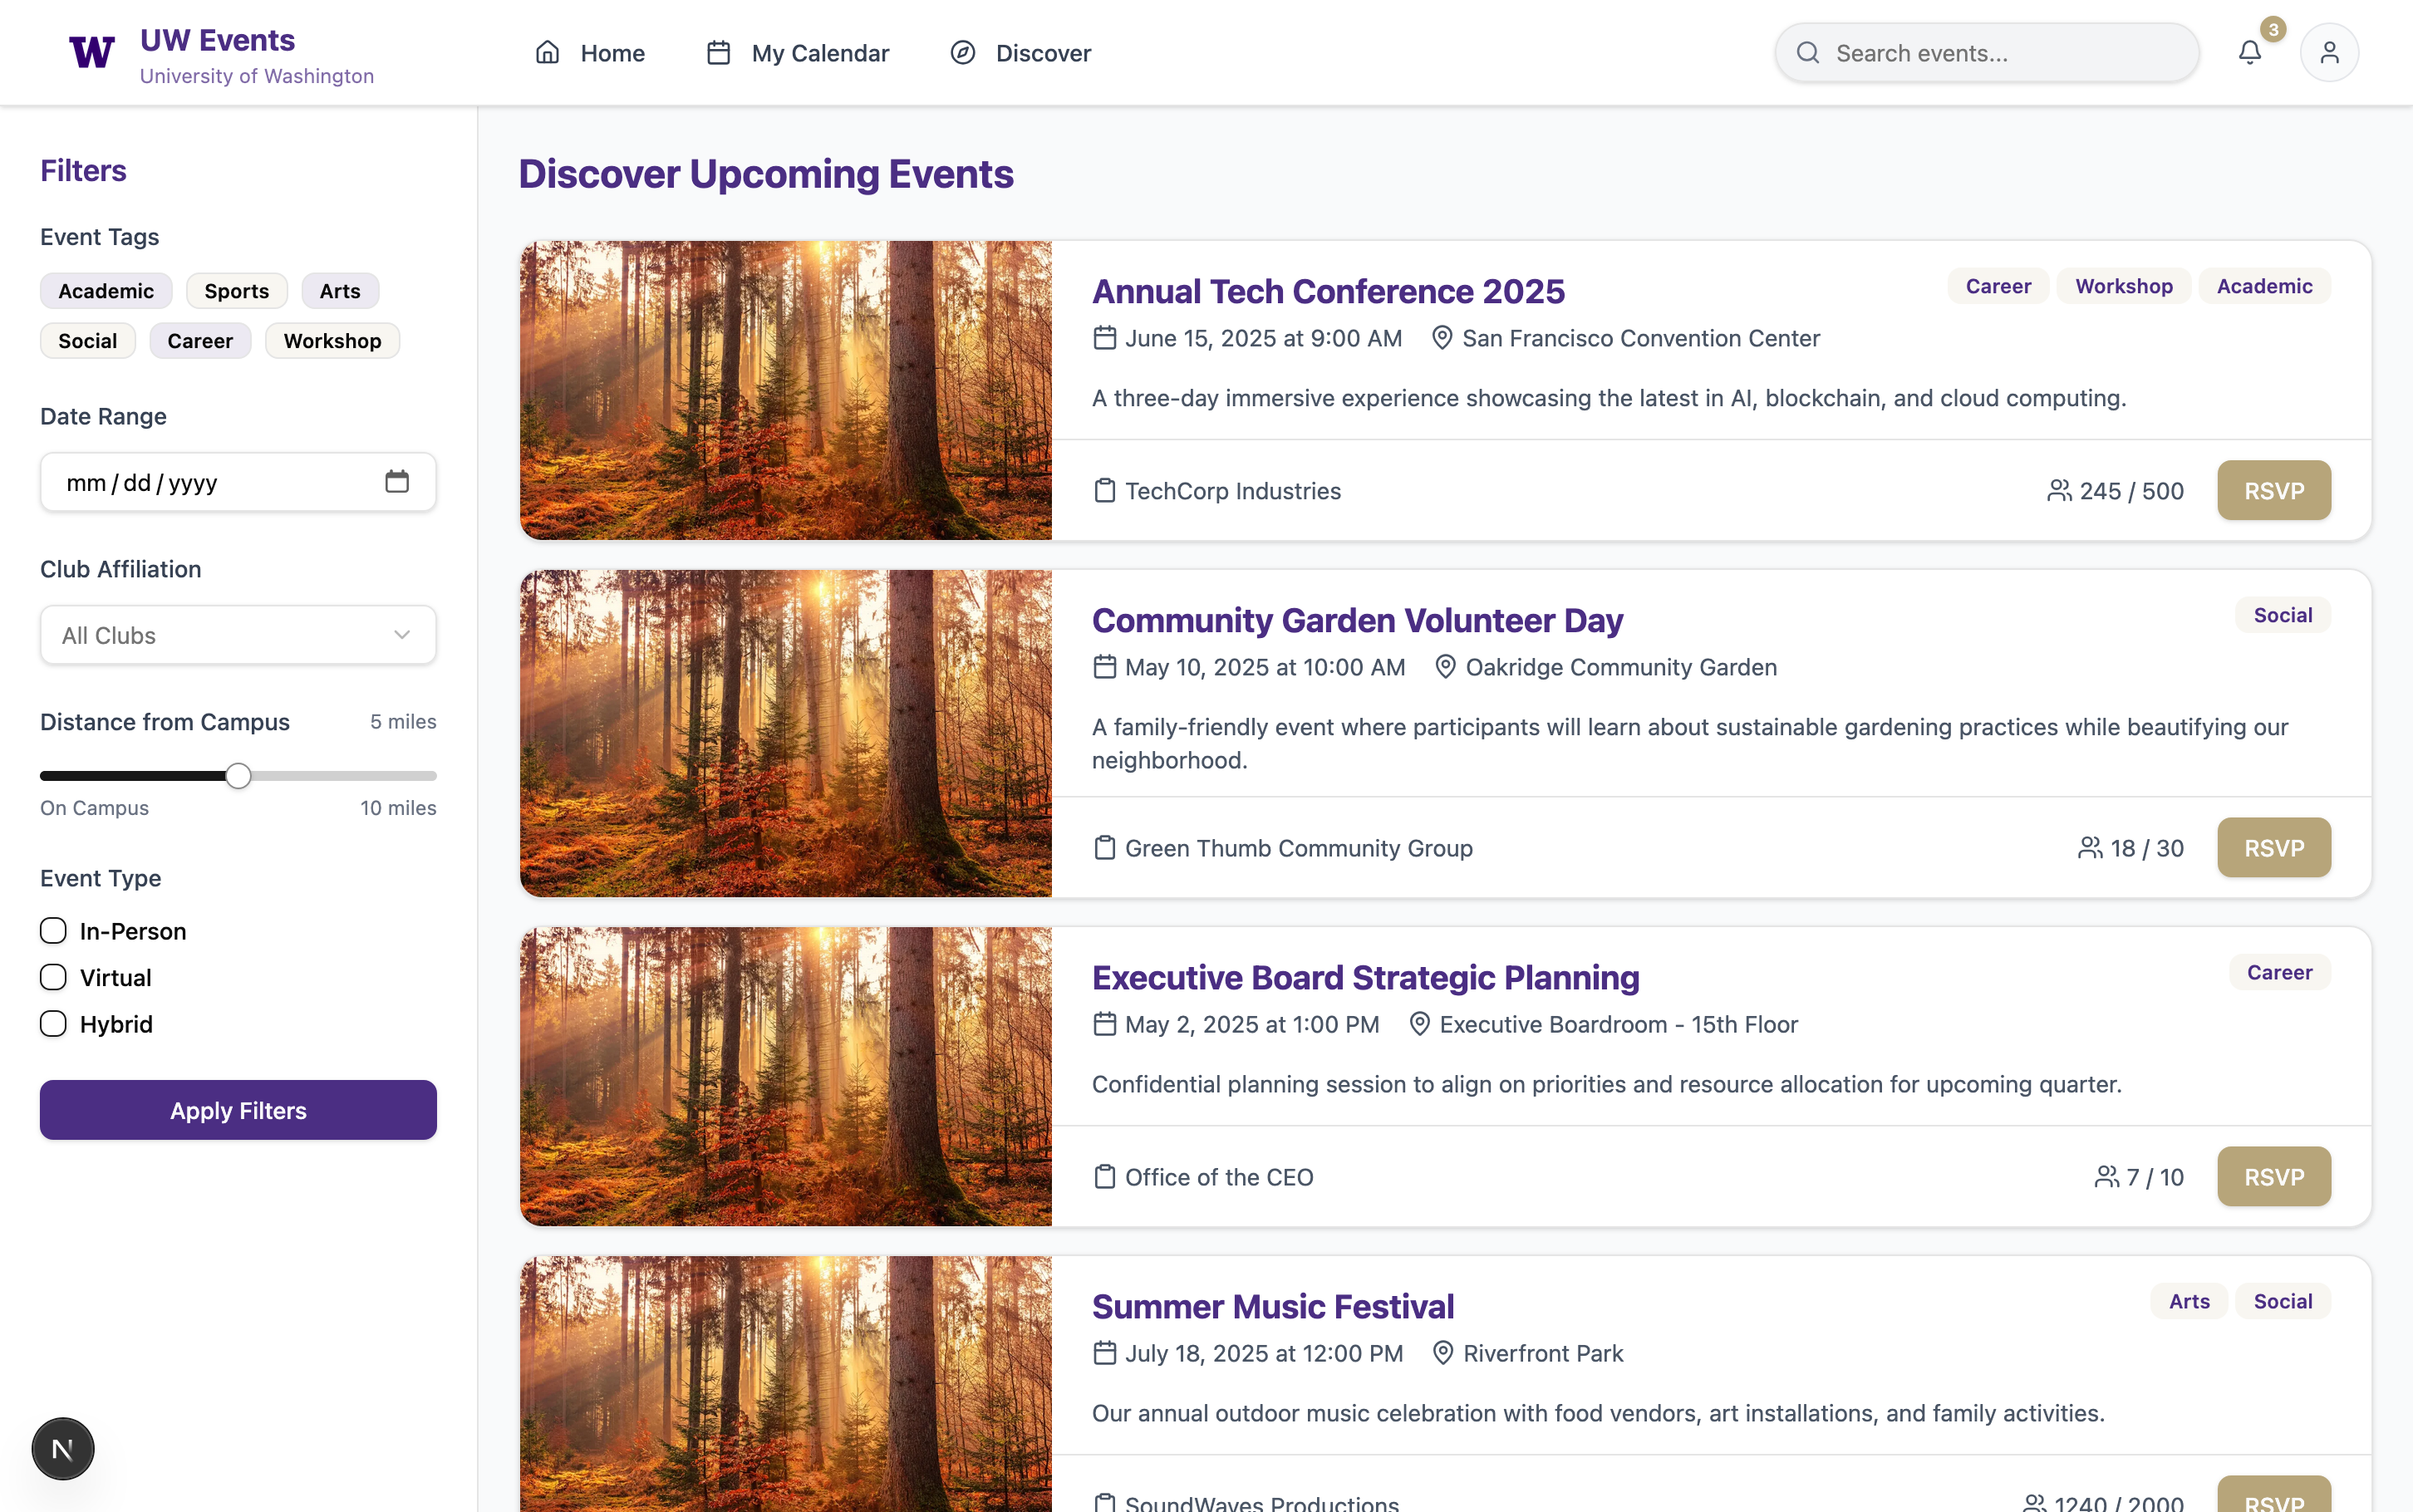Open the Home navigation link
This screenshot has width=2413, height=1512.
(590, 53)
